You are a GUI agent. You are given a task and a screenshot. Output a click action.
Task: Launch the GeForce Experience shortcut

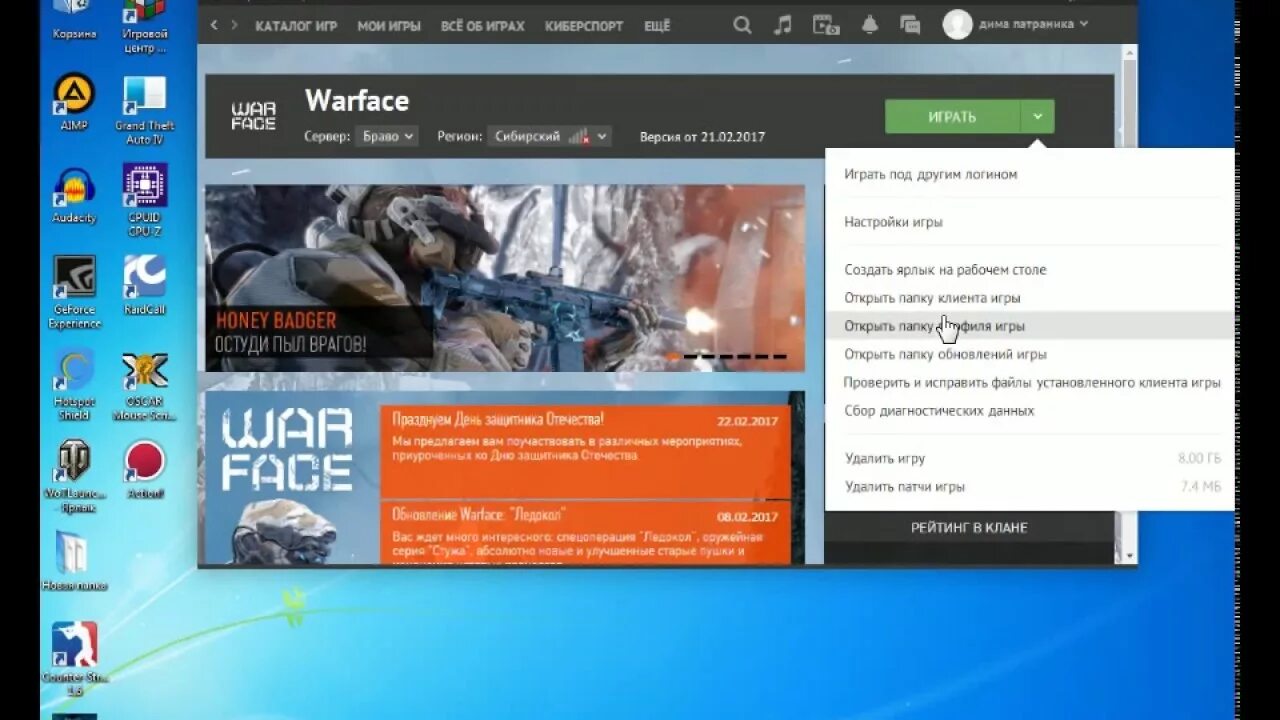click(74, 292)
